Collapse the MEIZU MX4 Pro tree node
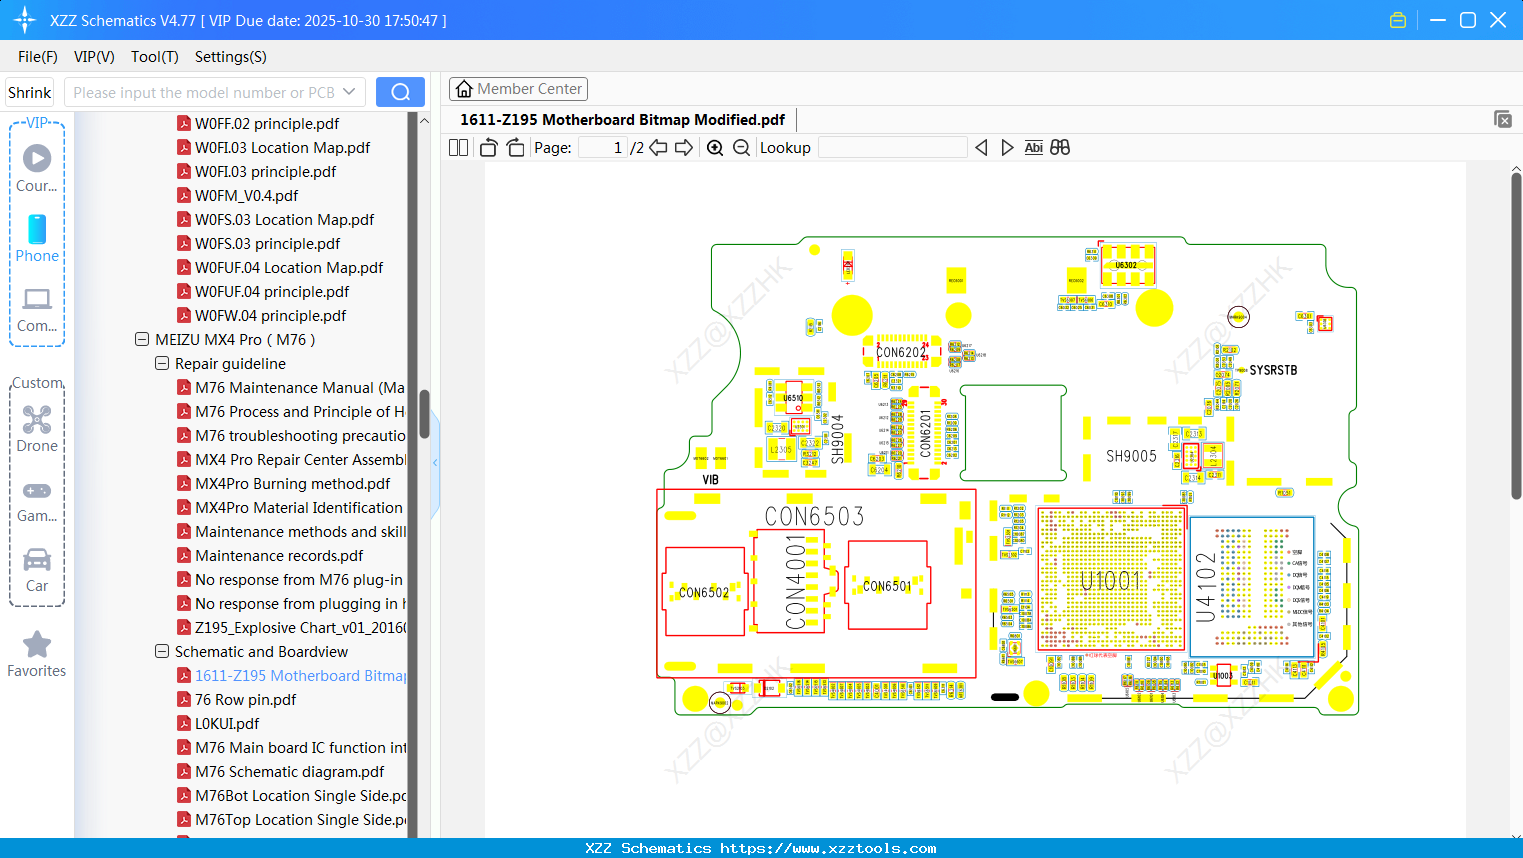 [141, 339]
